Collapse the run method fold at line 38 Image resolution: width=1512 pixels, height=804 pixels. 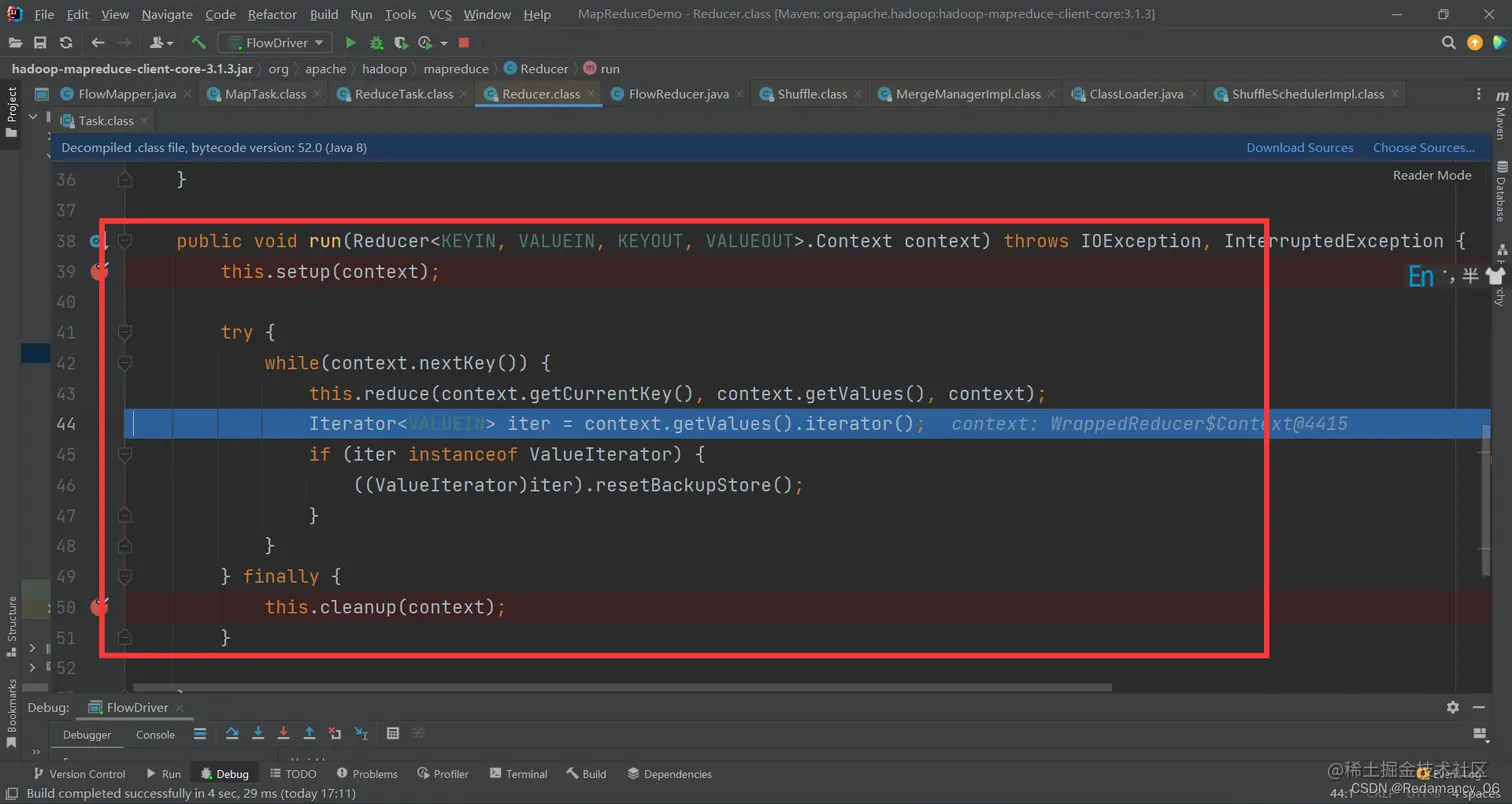125,241
